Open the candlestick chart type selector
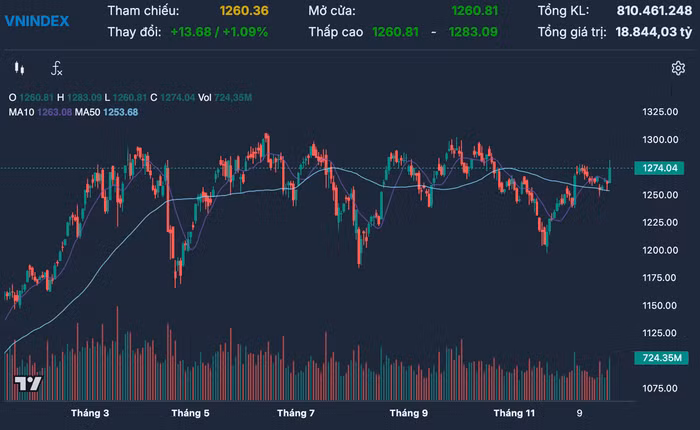Viewport: 700px width, 430px height. (19, 69)
